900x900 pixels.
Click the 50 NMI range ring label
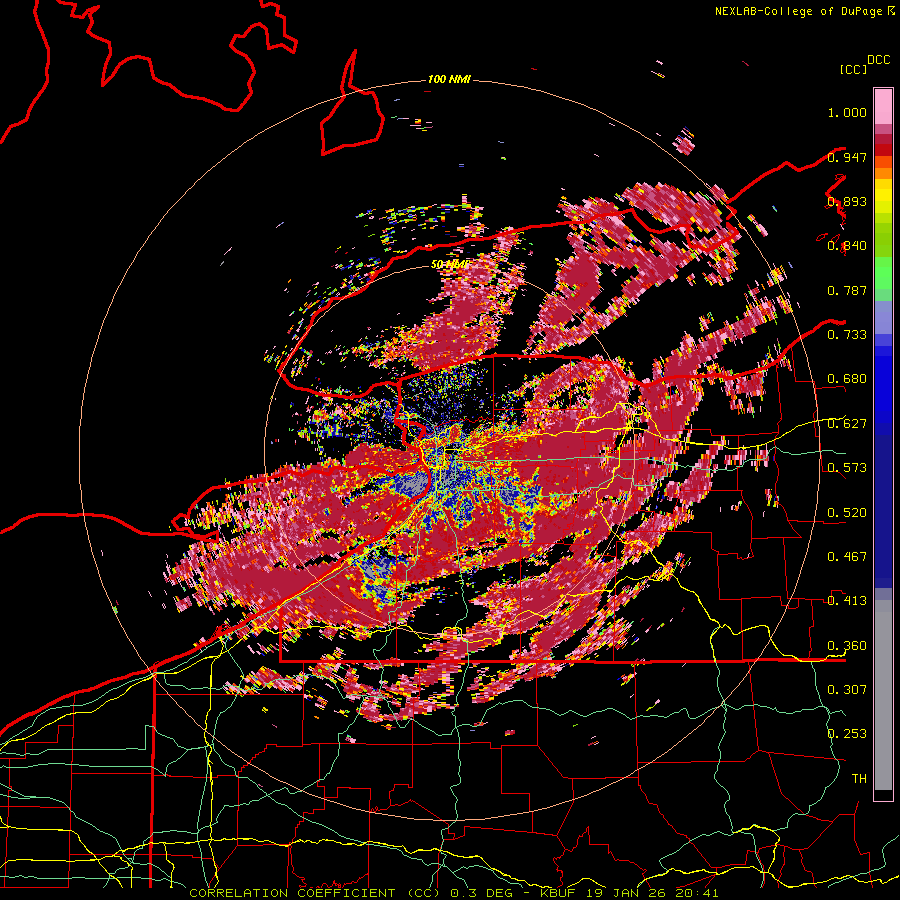click(x=450, y=264)
